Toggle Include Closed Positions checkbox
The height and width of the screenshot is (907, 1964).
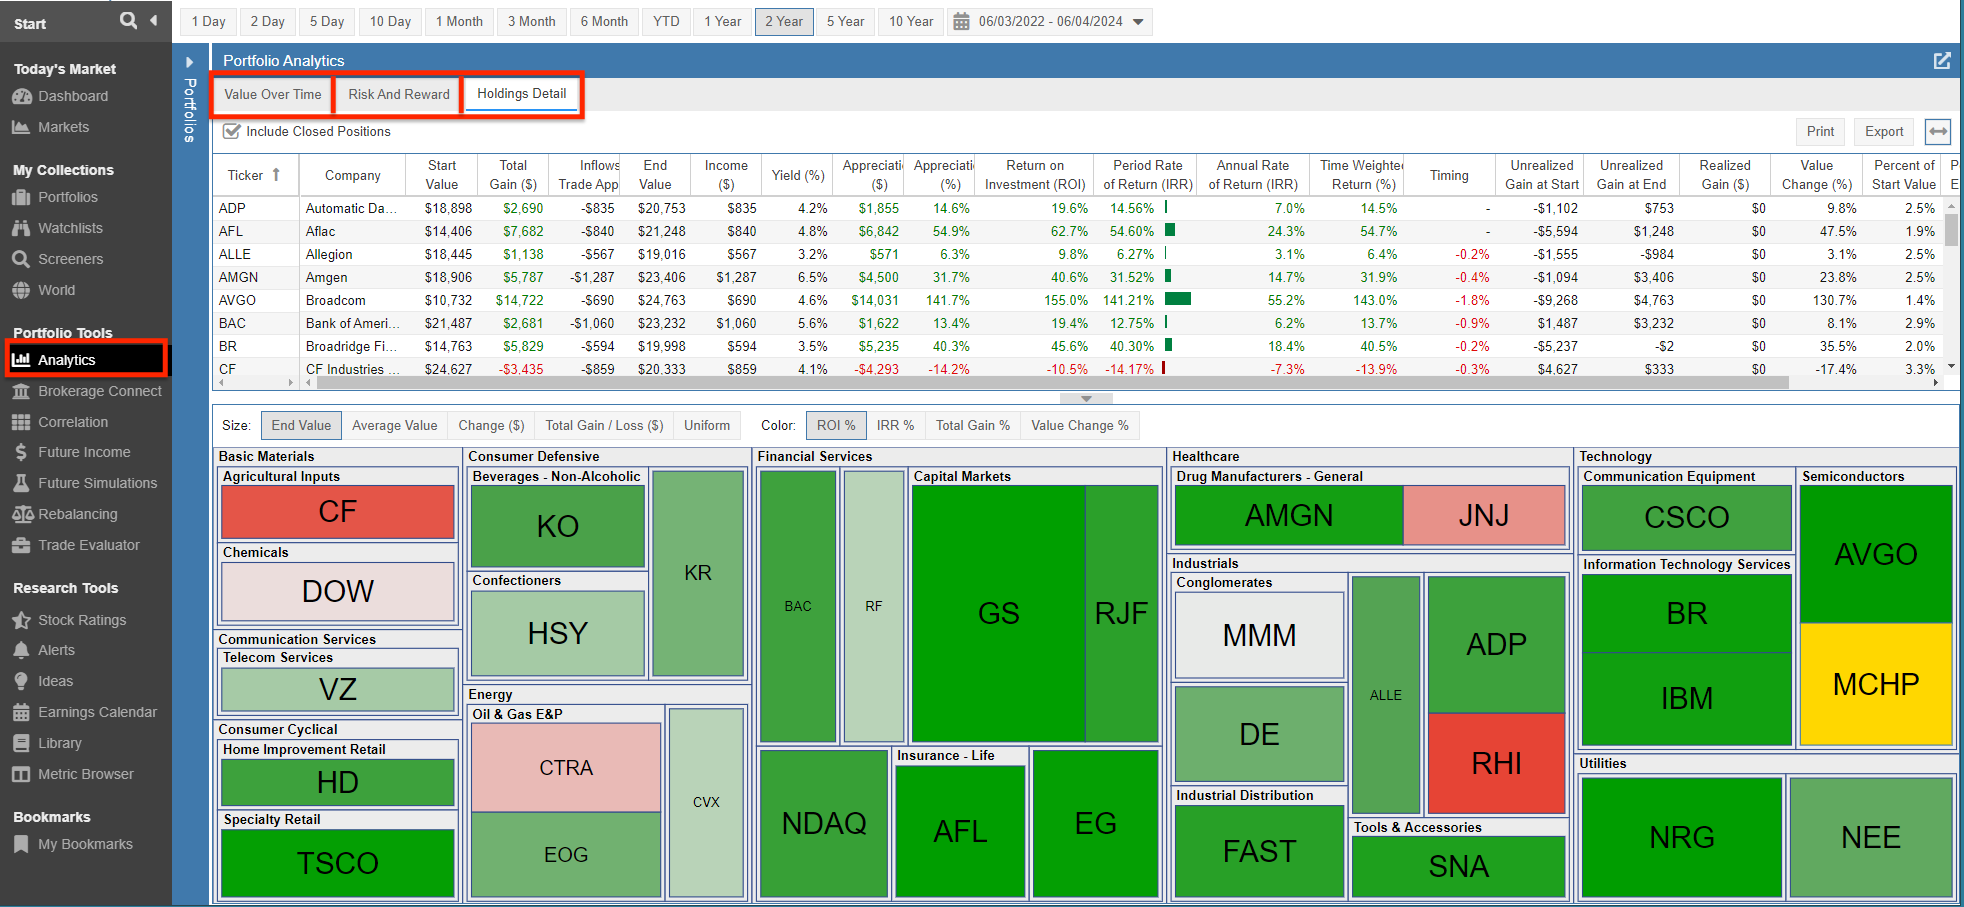pos(232,131)
